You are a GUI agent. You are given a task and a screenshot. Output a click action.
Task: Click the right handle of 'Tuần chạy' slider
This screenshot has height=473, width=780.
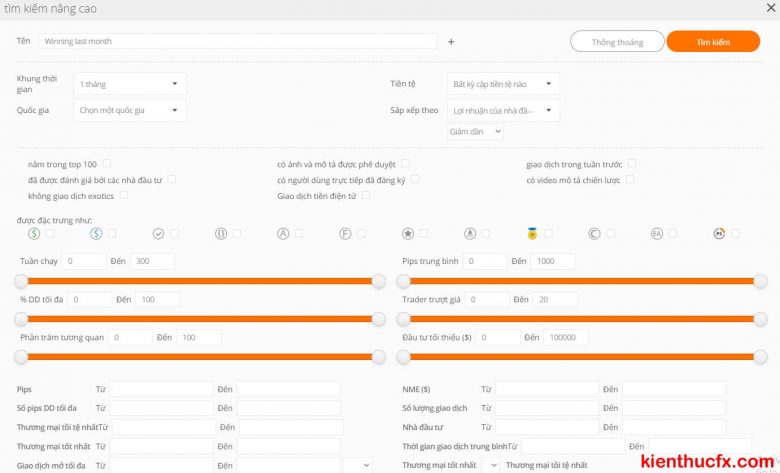pyautogui.click(x=378, y=282)
